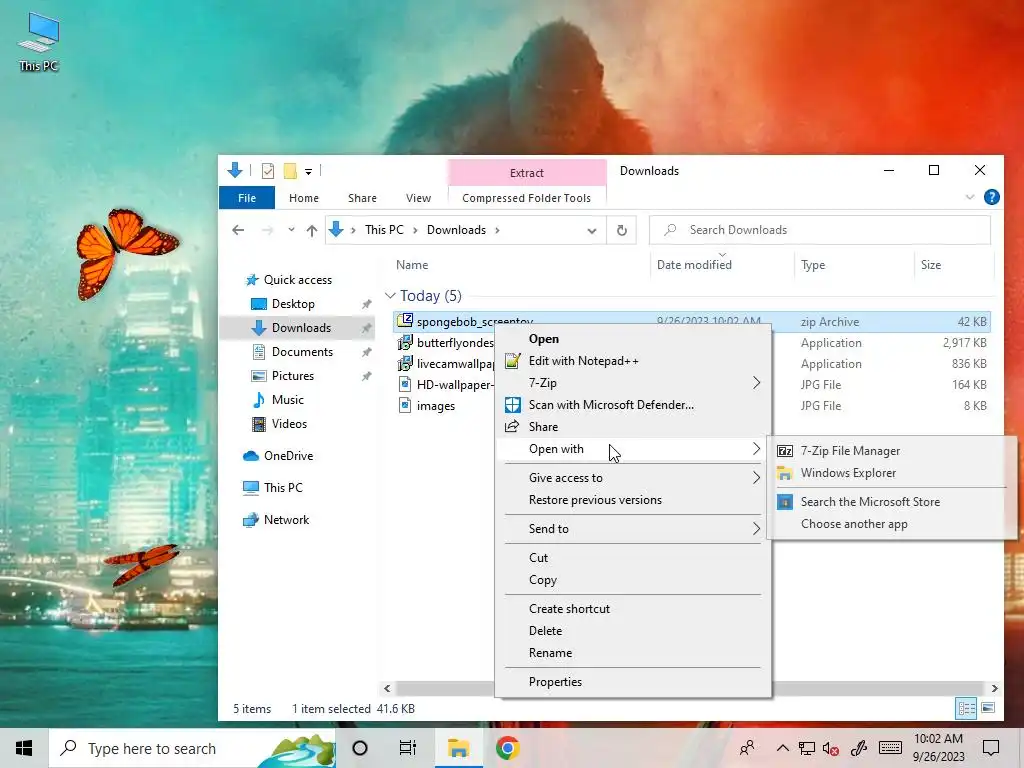
Task: Click the HD-wallpaper JPG file icon
Action: tap(405, 384)
